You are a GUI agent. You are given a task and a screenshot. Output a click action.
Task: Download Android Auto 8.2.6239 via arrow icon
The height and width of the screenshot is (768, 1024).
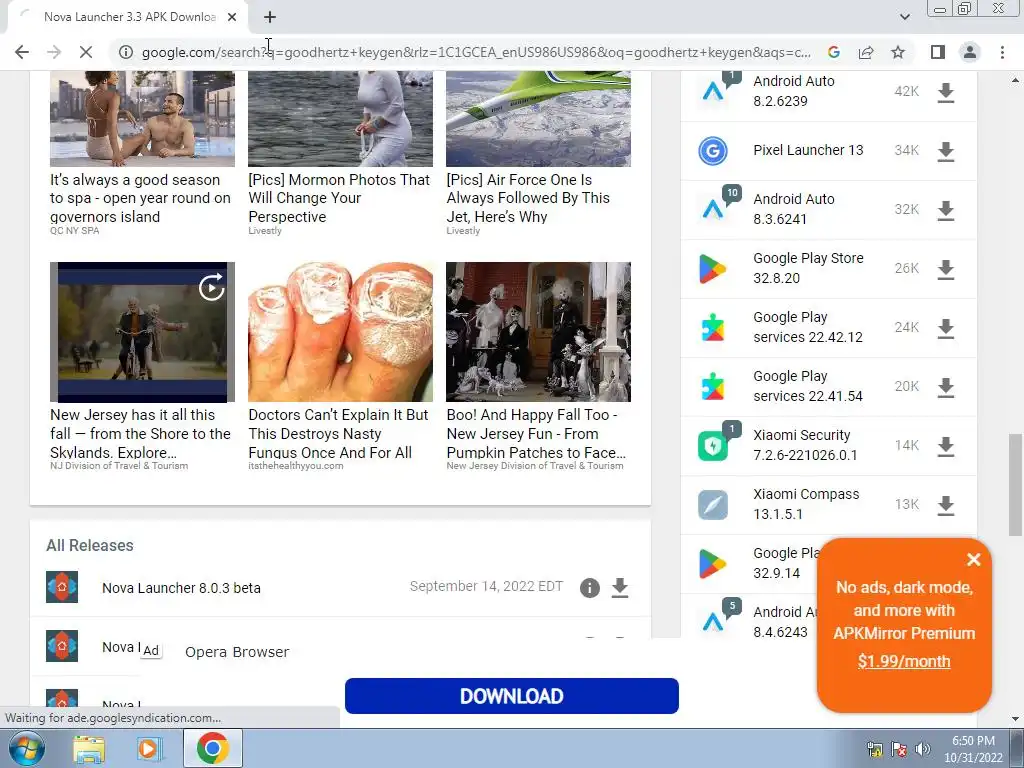[946, 93]
